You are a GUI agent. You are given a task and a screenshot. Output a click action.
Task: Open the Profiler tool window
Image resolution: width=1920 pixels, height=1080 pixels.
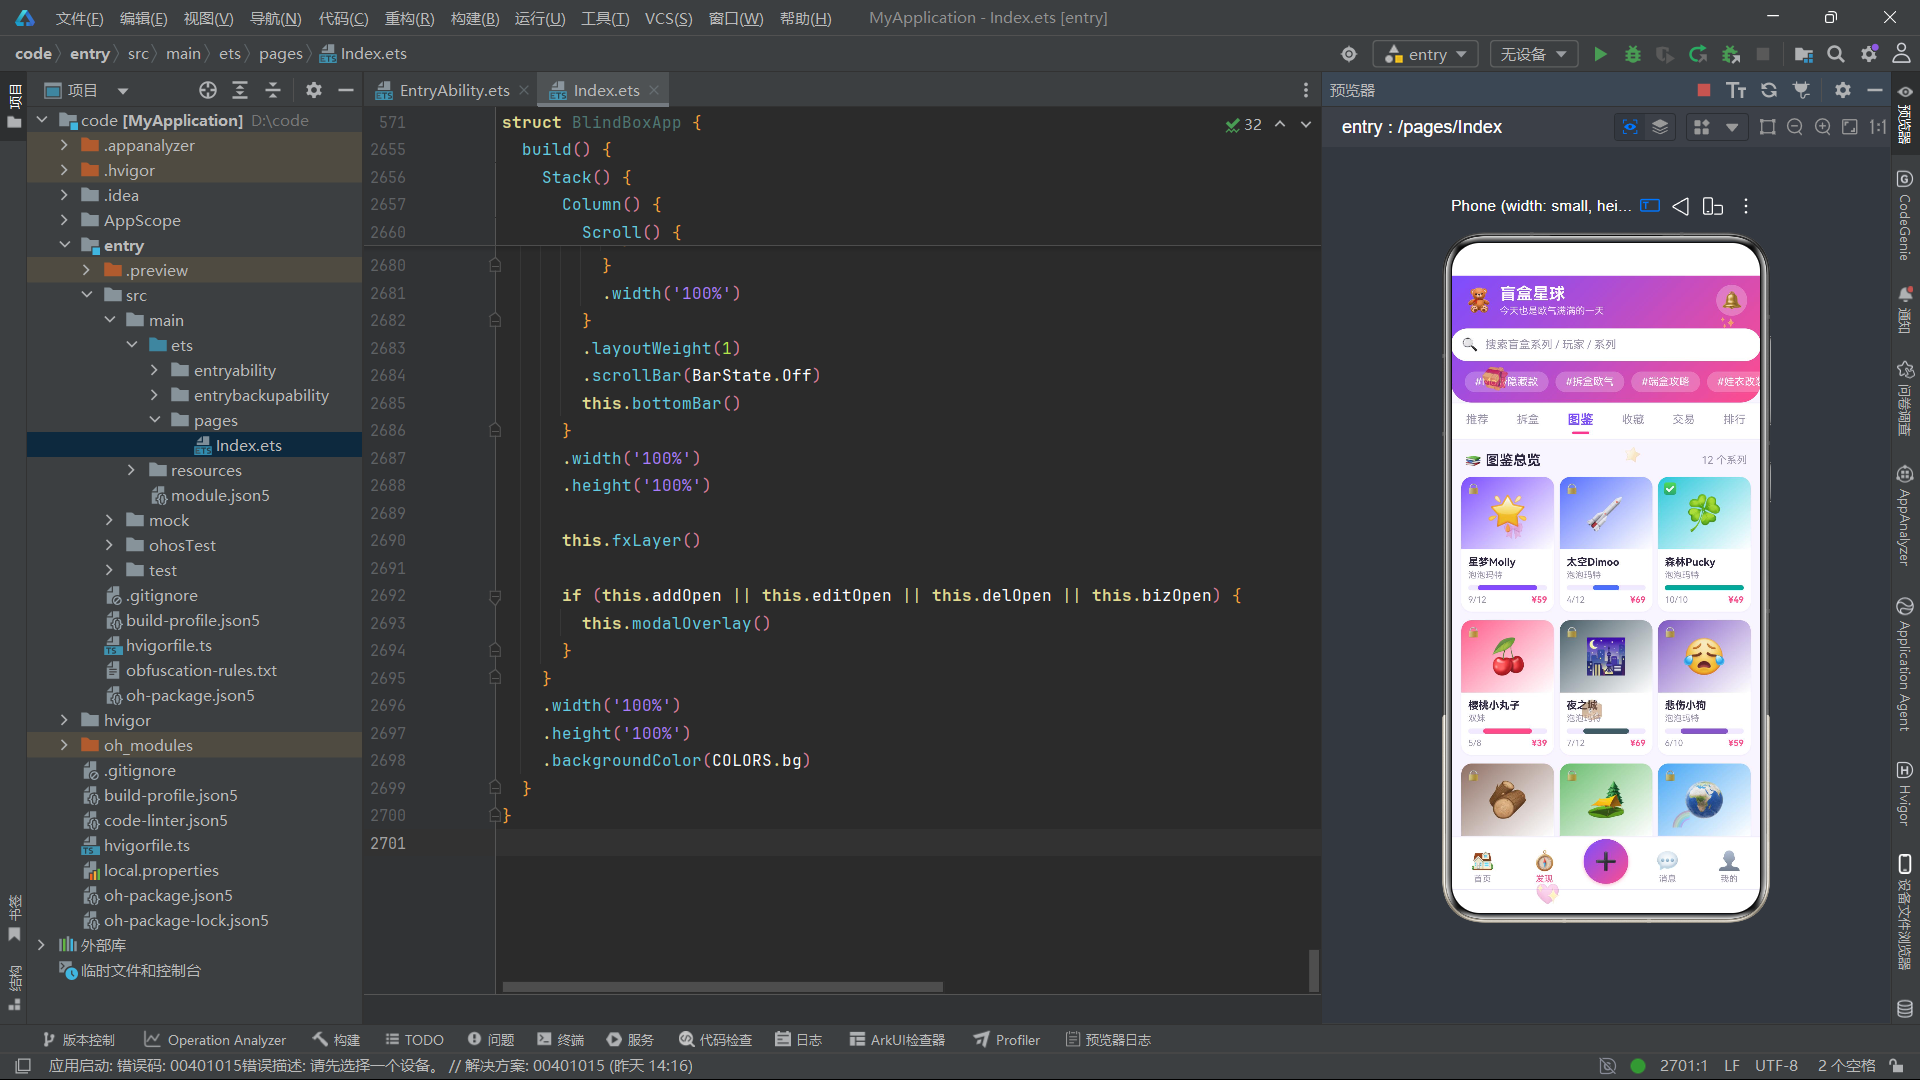point(1007,1040)
